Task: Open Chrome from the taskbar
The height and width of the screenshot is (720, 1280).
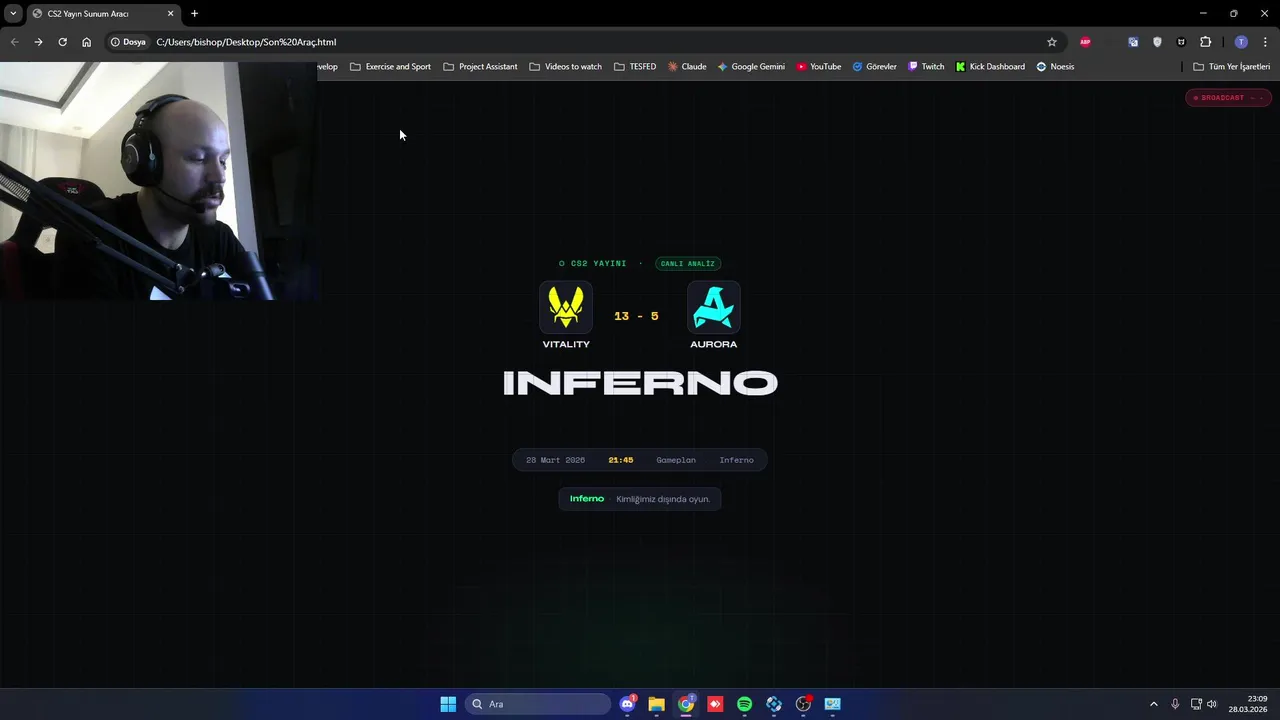Action: 686,704
